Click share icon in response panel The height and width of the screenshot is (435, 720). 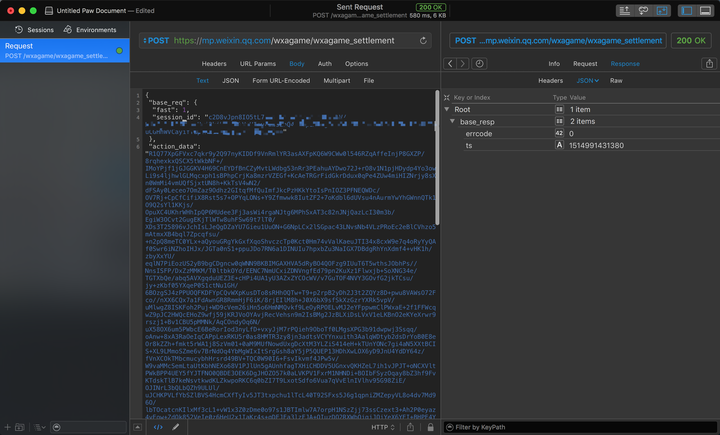709,63
